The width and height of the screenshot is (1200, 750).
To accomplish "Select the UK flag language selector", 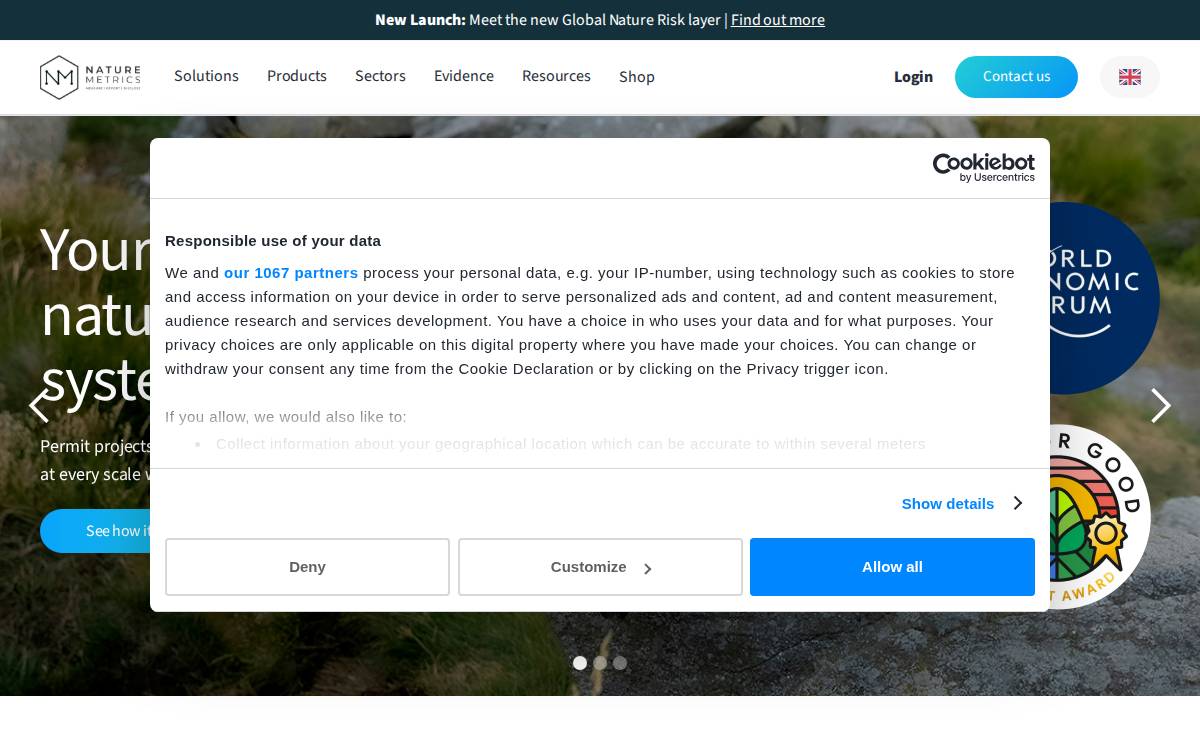I will point(1130,77).
